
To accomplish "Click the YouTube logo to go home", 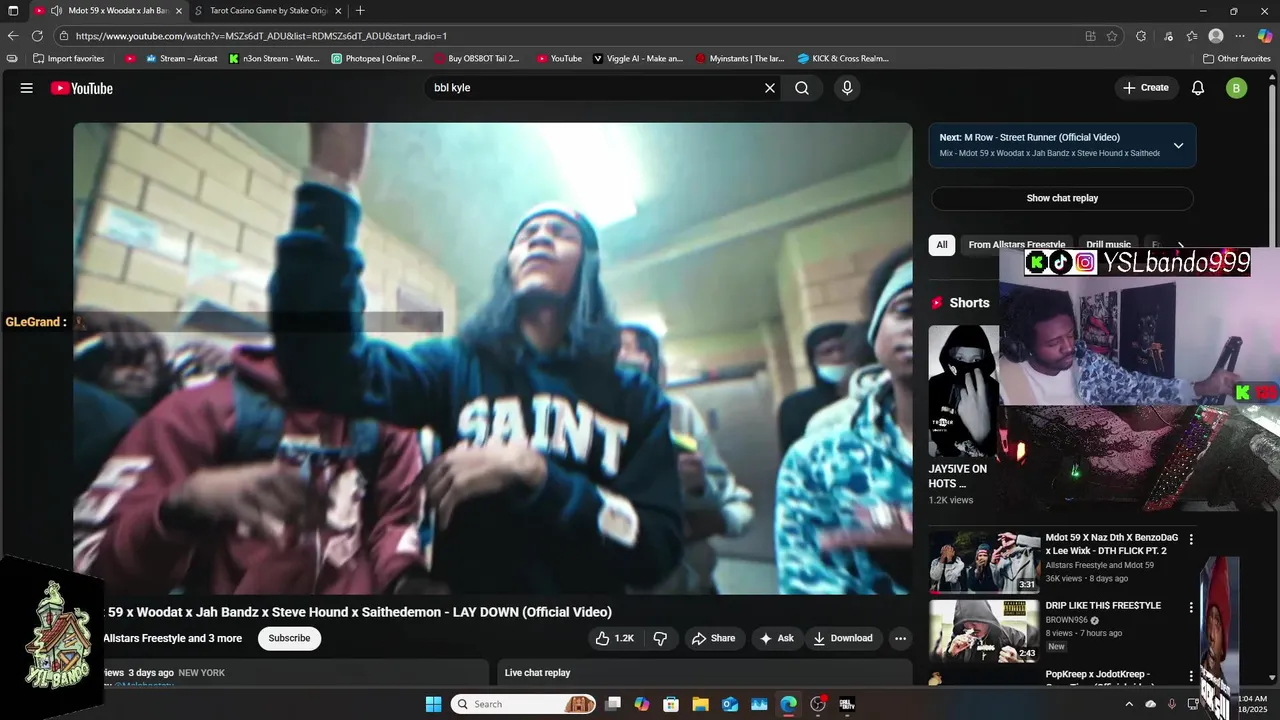I will (82, 88).
